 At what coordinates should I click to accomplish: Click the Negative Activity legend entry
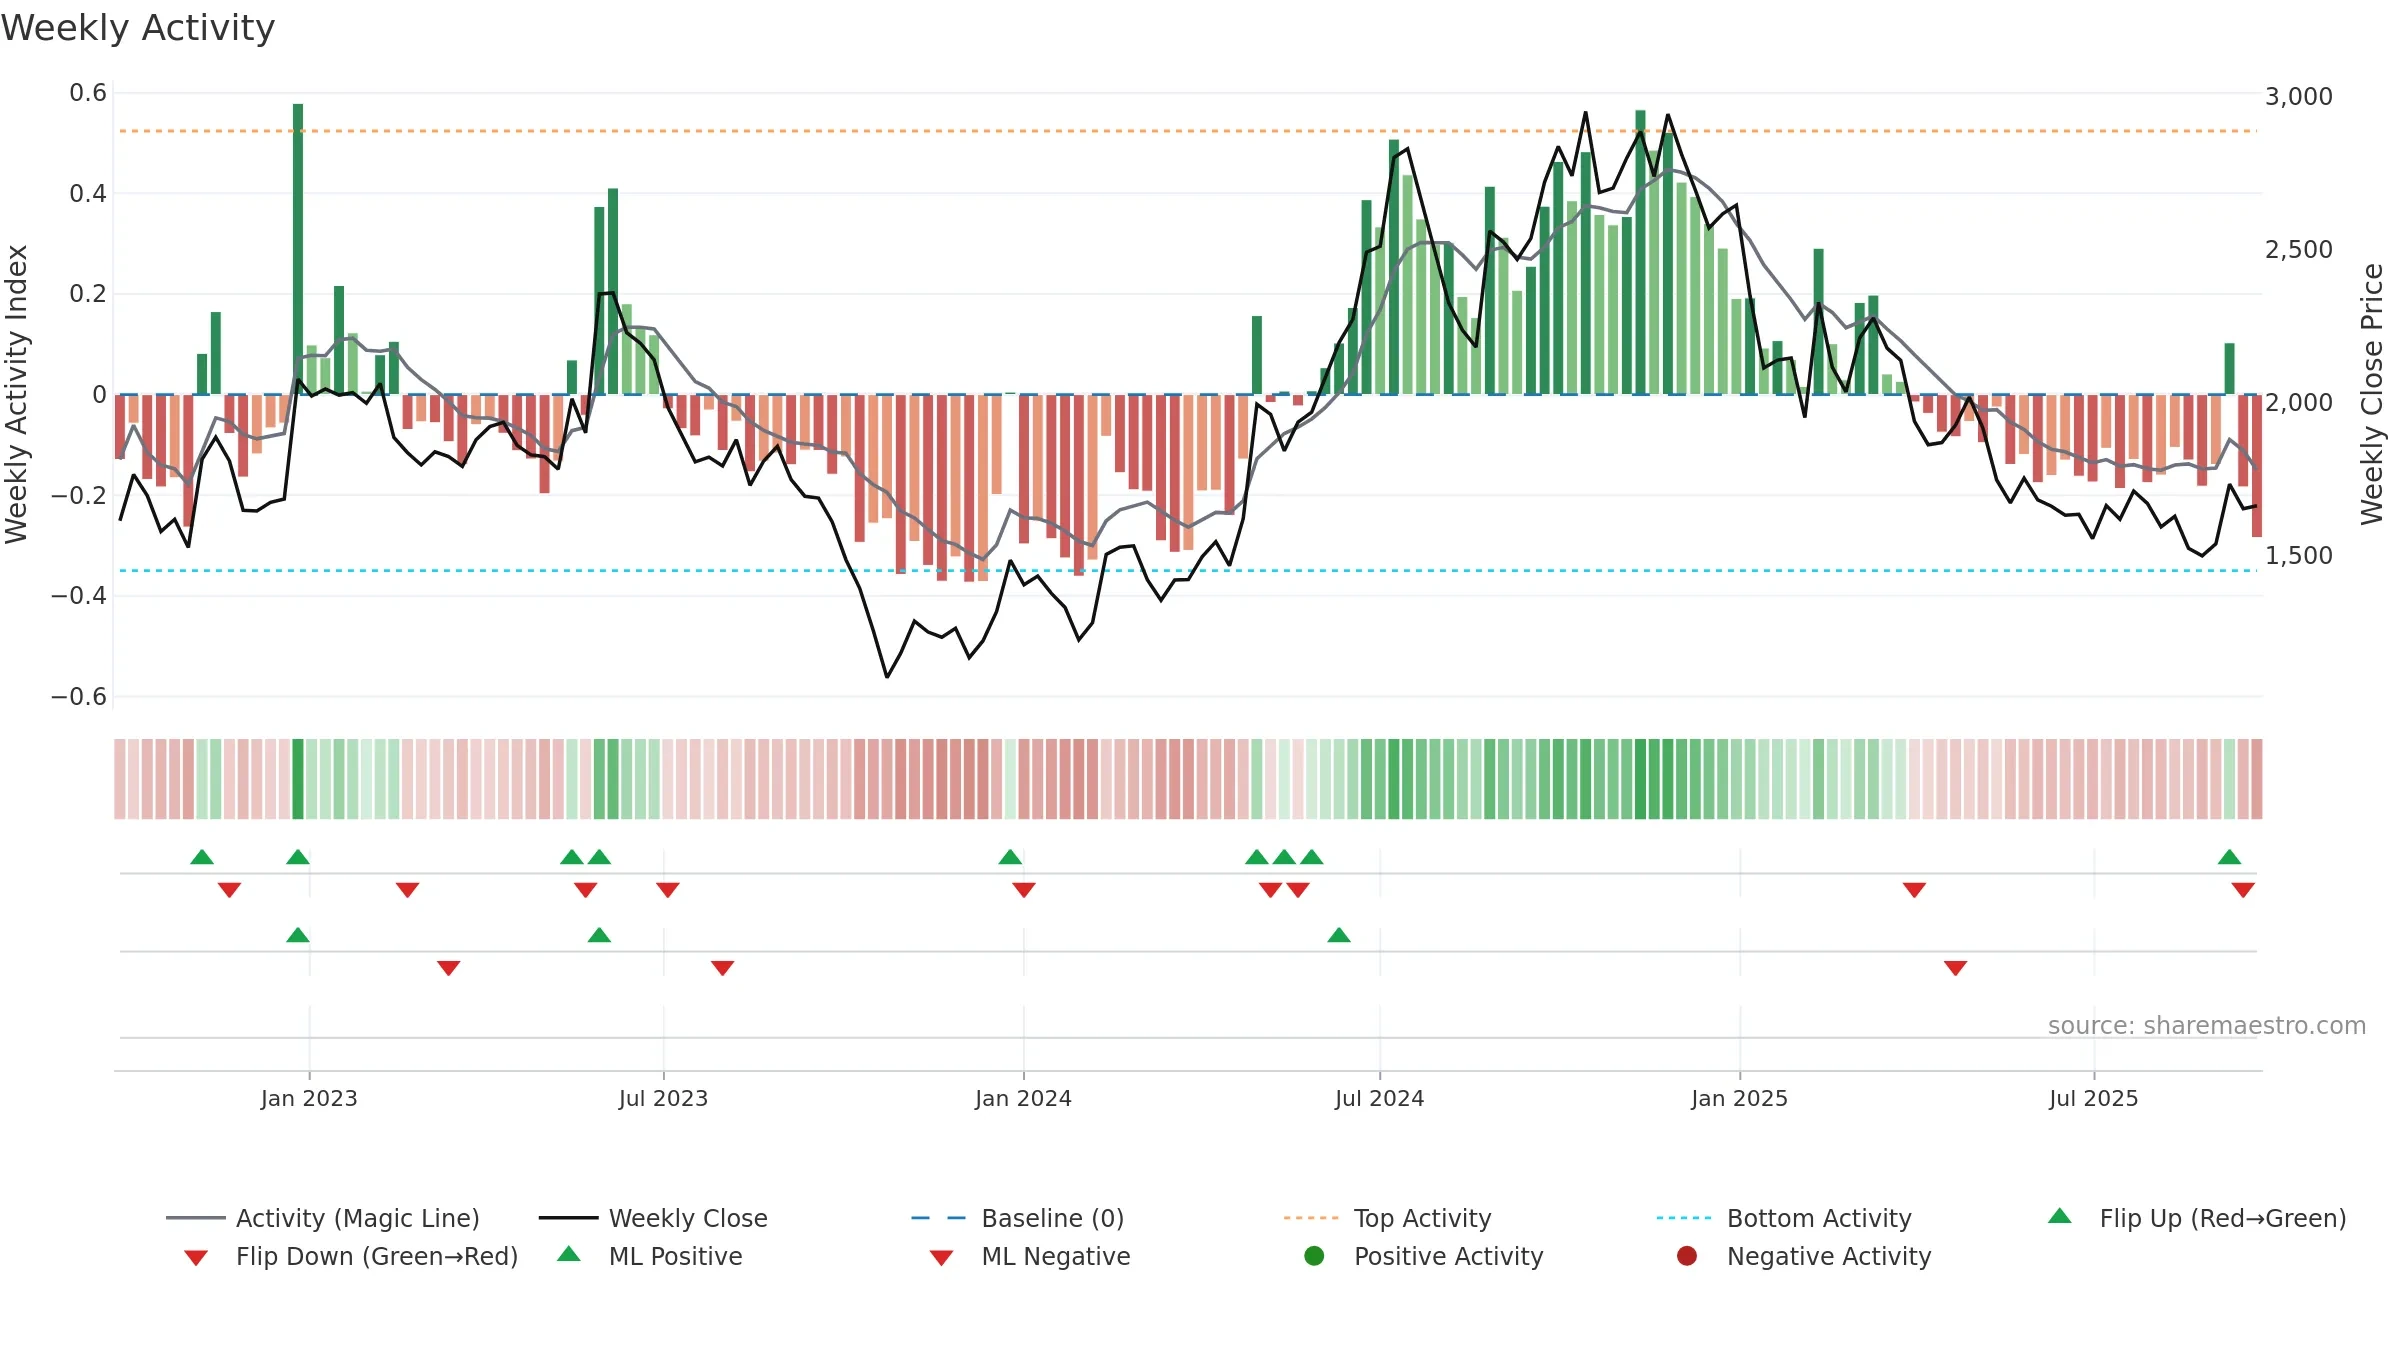click(x=1804, y=1256)
